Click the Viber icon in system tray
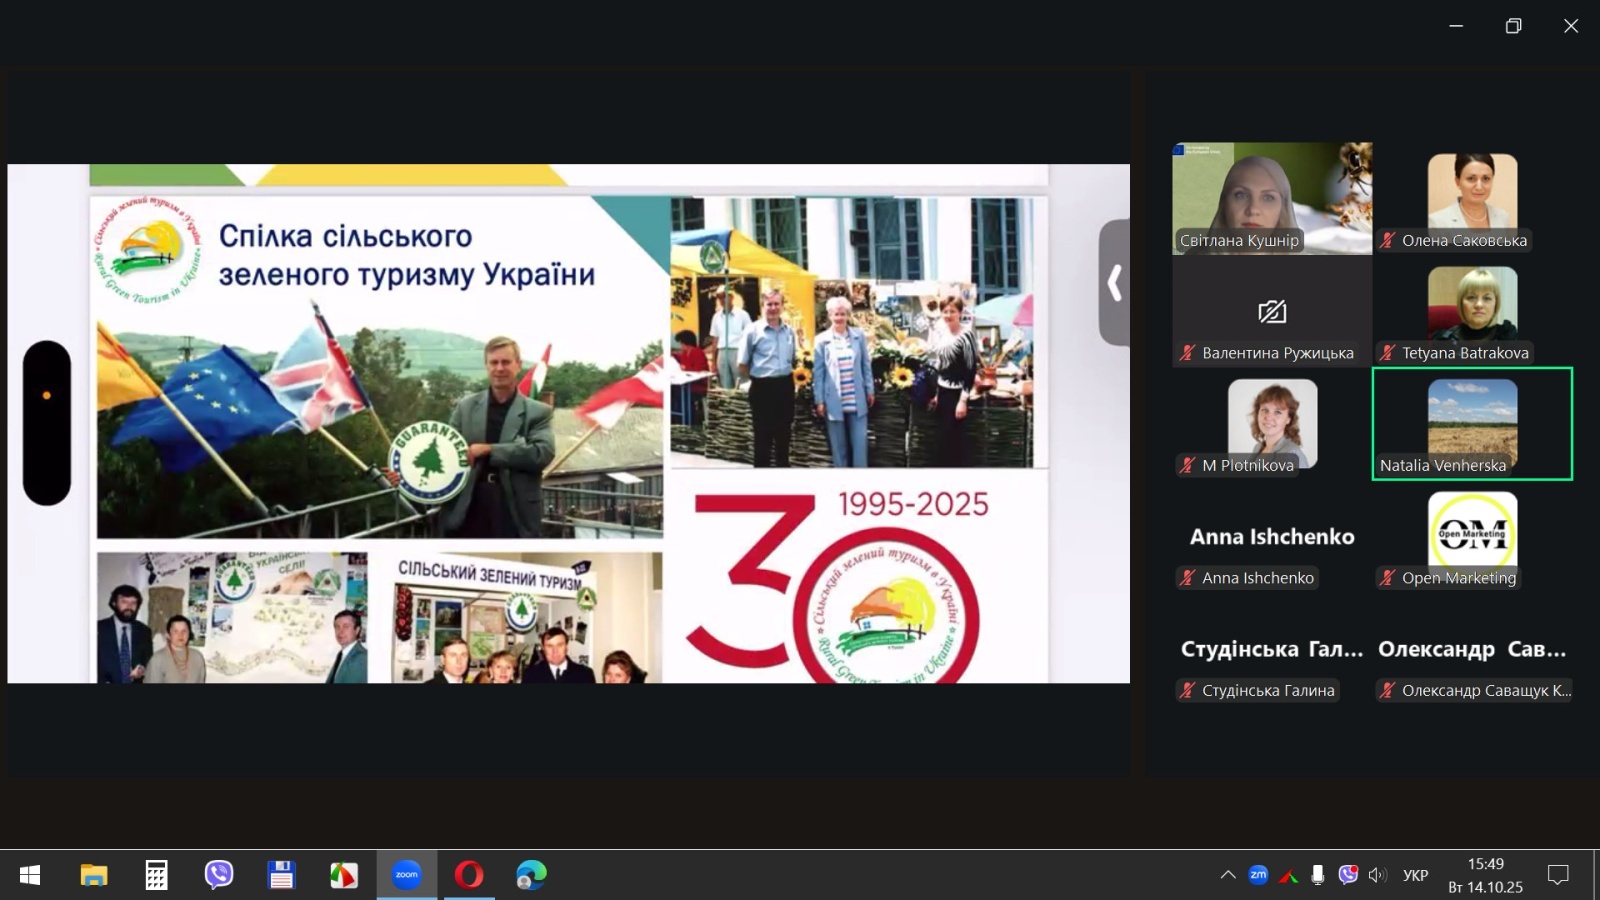The height and width of the screenshot is (900, 1600). (1348, 875)
